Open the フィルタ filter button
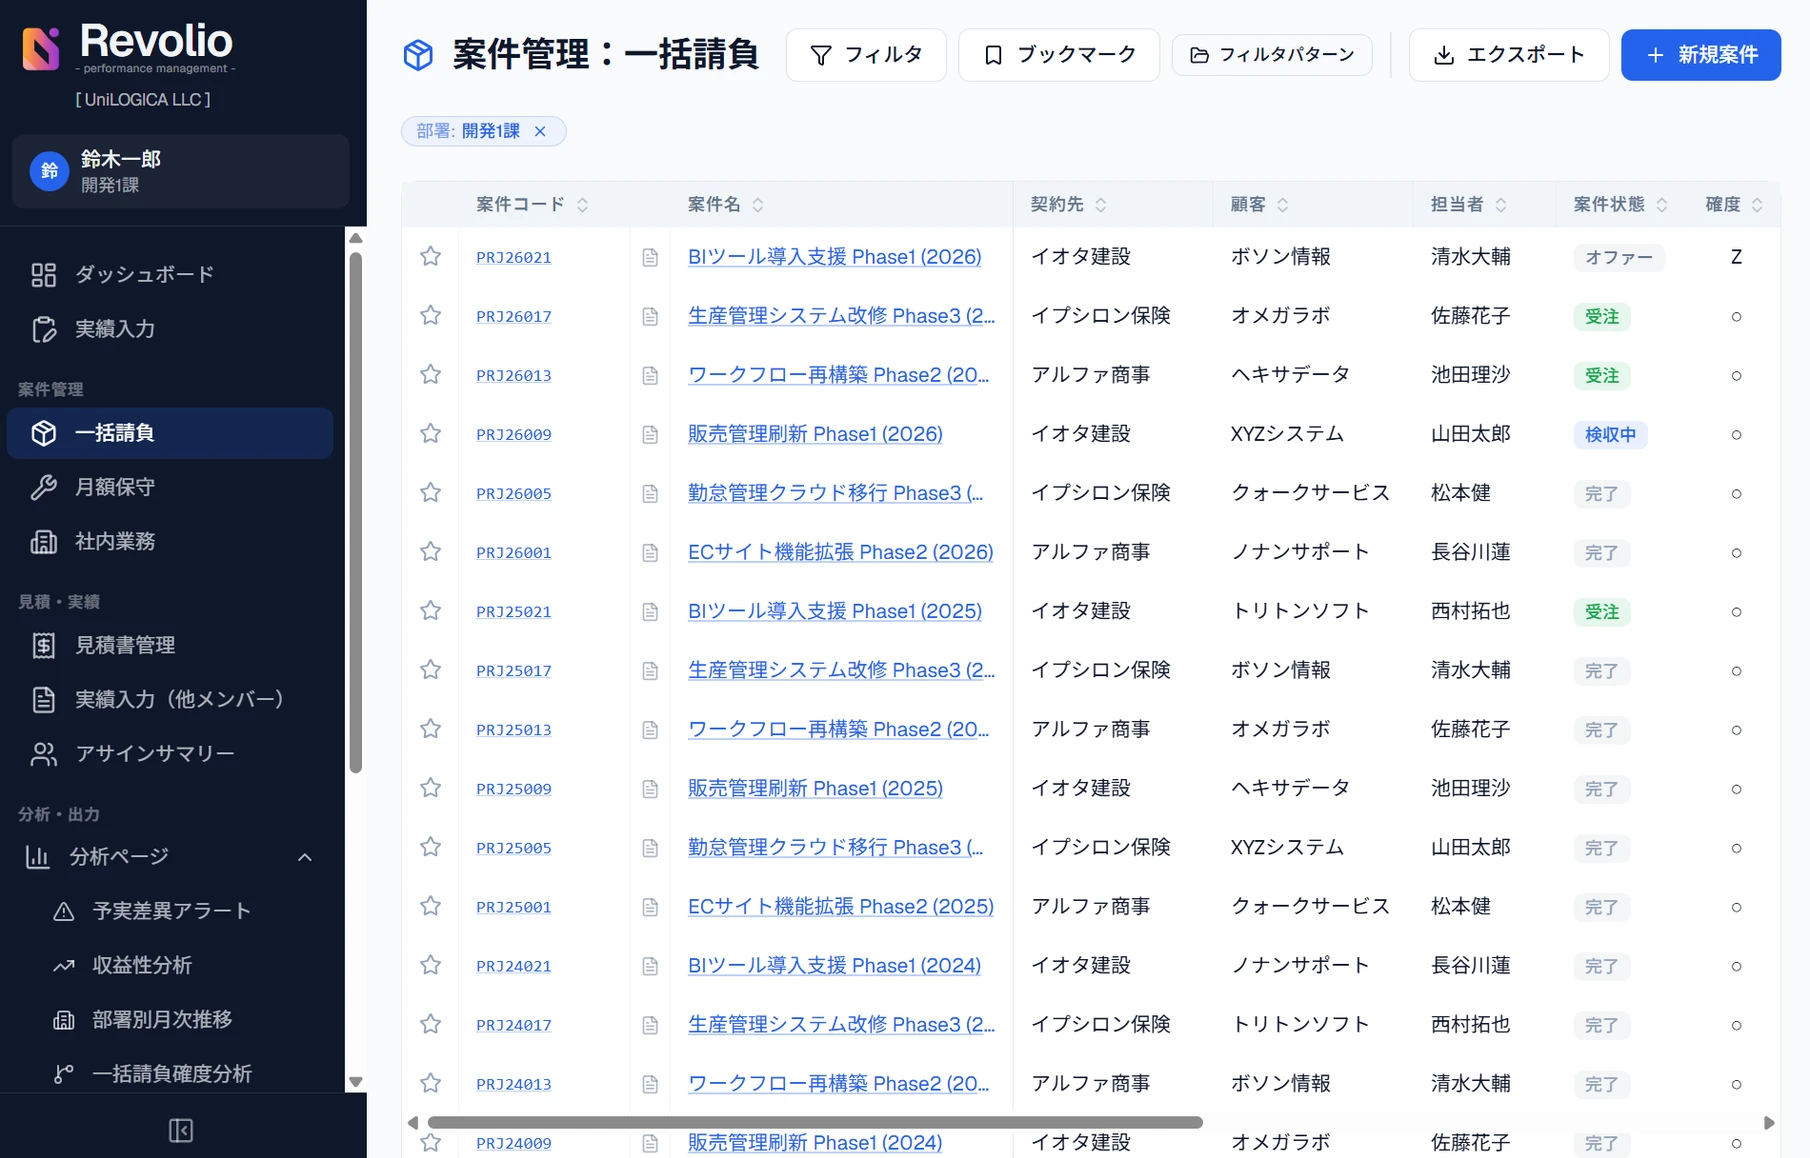This screenshot has height=1158, width=1810. coord(866,55)
